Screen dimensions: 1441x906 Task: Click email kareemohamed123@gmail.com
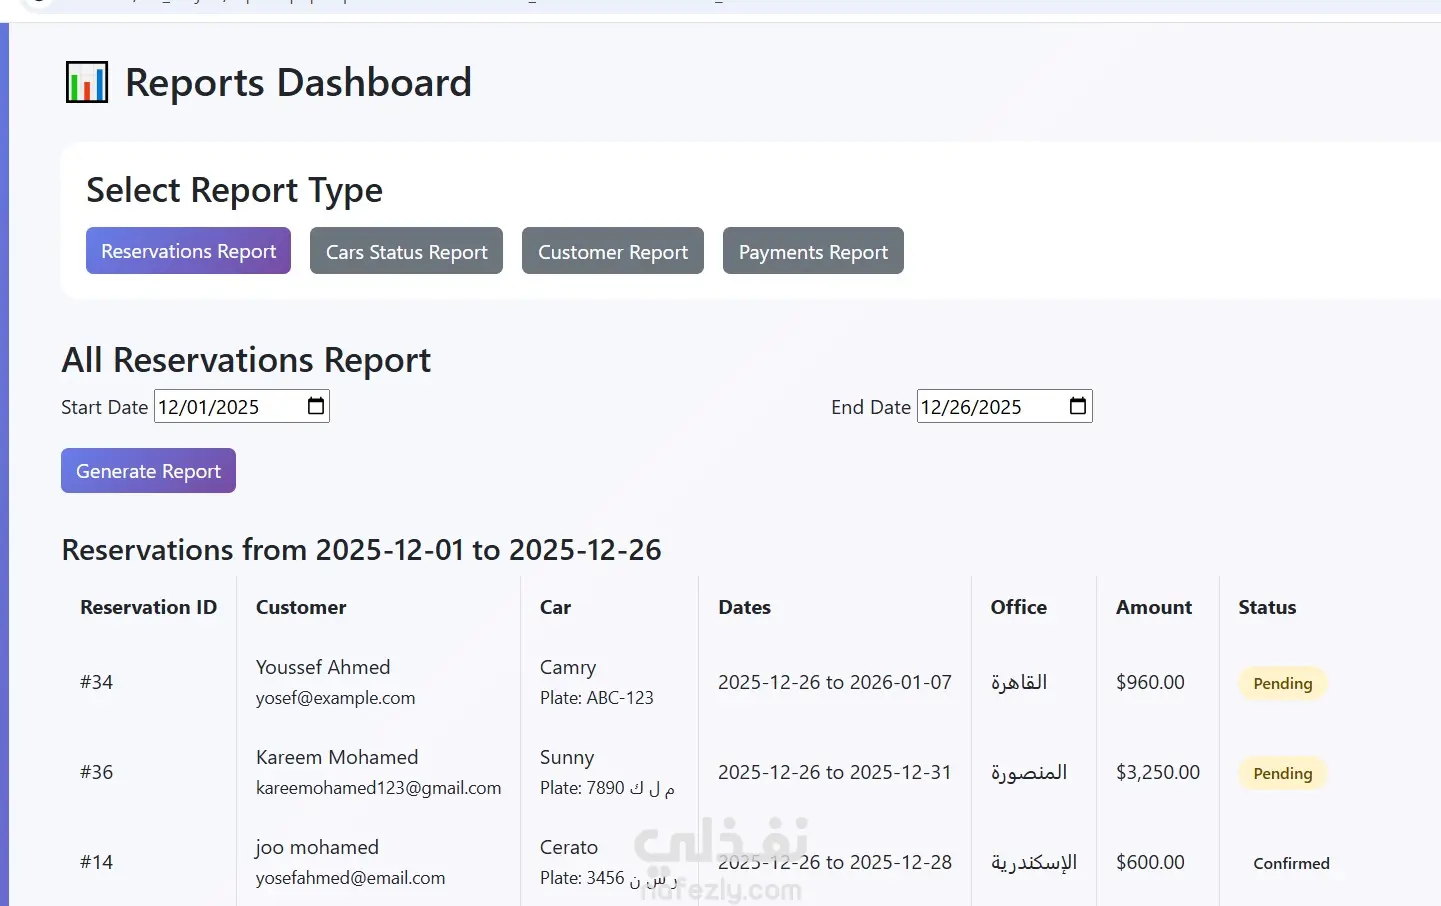(378, 788)
